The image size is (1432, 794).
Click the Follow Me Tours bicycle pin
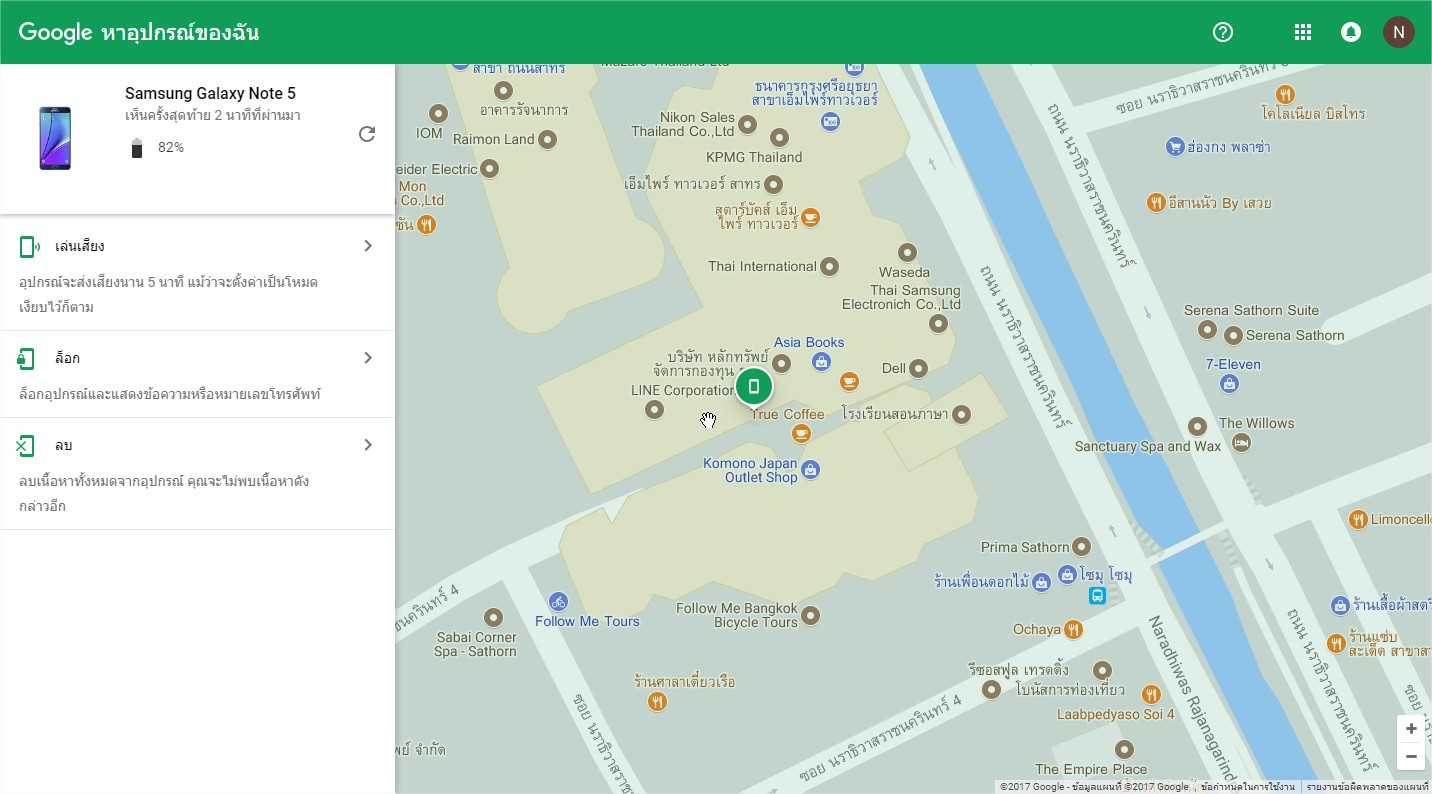[x=558, y=601]
